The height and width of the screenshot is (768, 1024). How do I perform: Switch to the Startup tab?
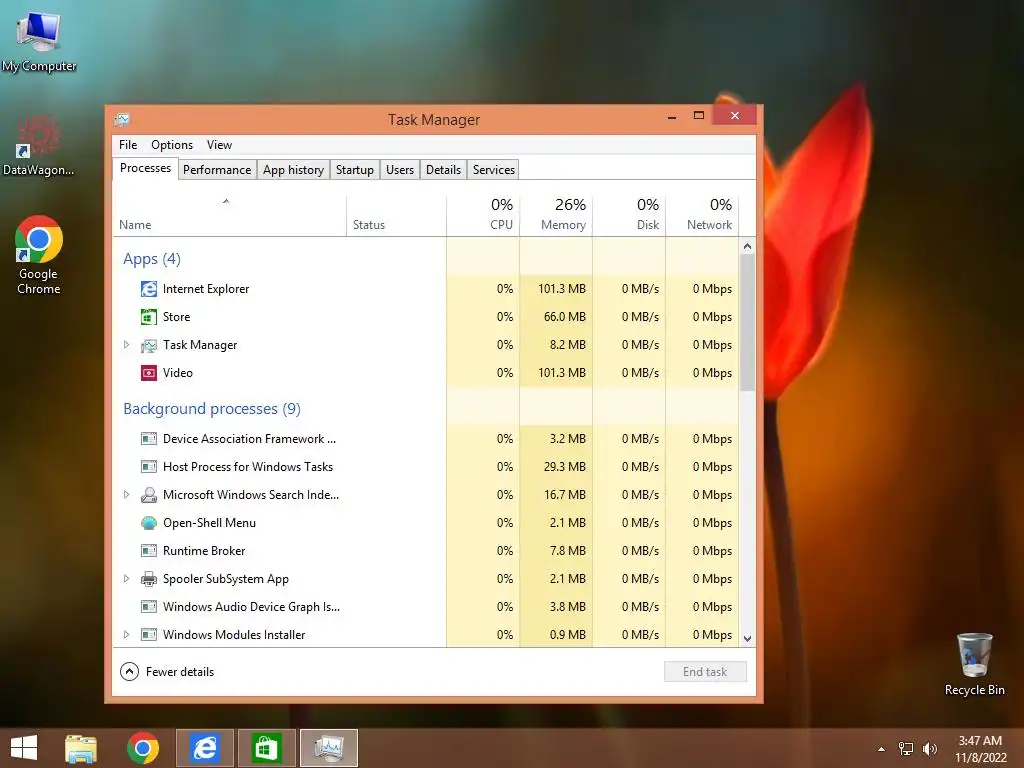(355, 170)
